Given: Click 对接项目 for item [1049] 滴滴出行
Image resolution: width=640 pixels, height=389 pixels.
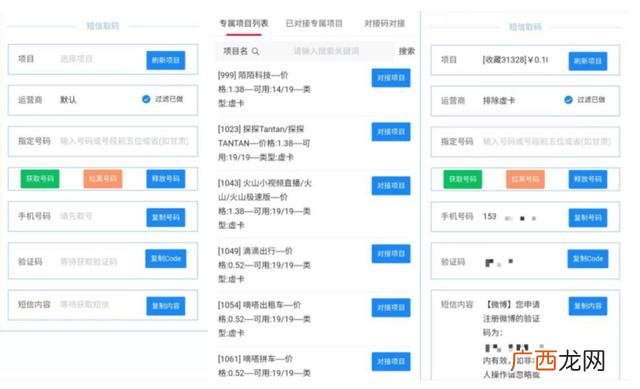Looking at the screenshot, I should tap(391, 253).
